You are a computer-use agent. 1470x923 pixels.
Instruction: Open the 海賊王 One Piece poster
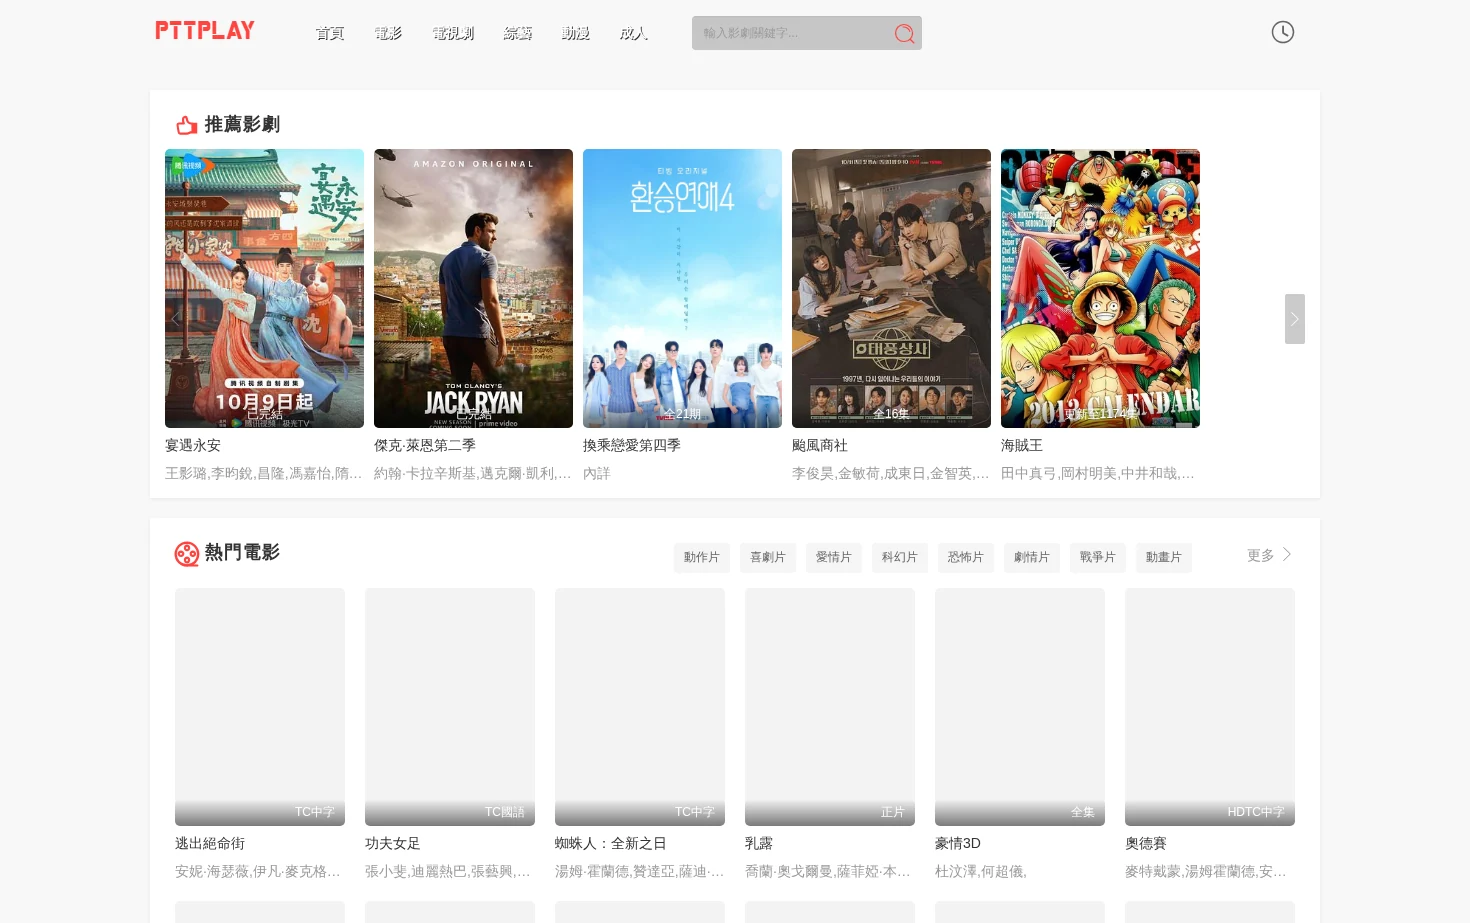[x=1100, y=288]
